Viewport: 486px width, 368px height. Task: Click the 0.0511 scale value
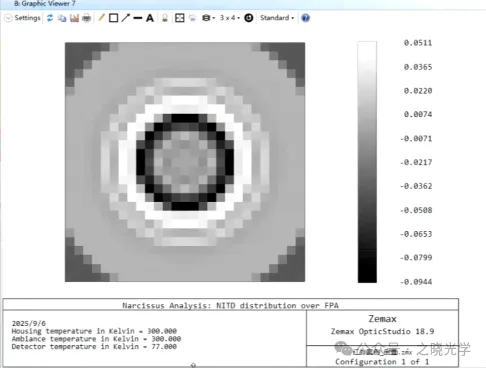coord(418,43)
